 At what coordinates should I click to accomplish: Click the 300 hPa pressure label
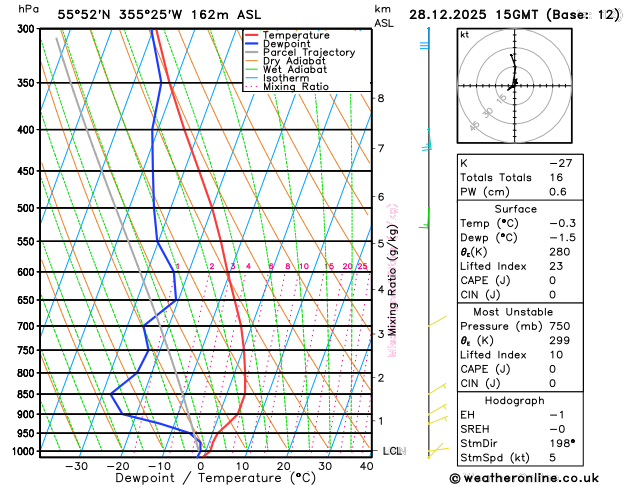click(28, 28)
